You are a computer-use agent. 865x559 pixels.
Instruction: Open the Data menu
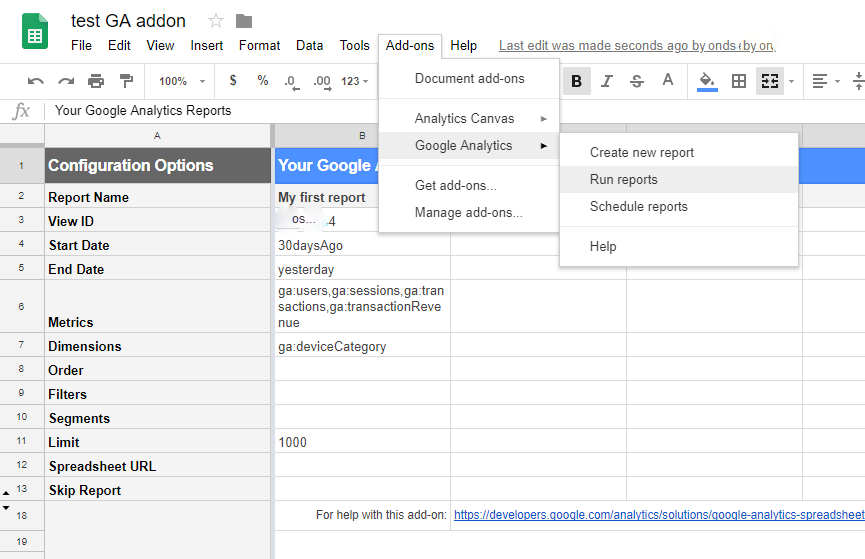pos(309,46)
